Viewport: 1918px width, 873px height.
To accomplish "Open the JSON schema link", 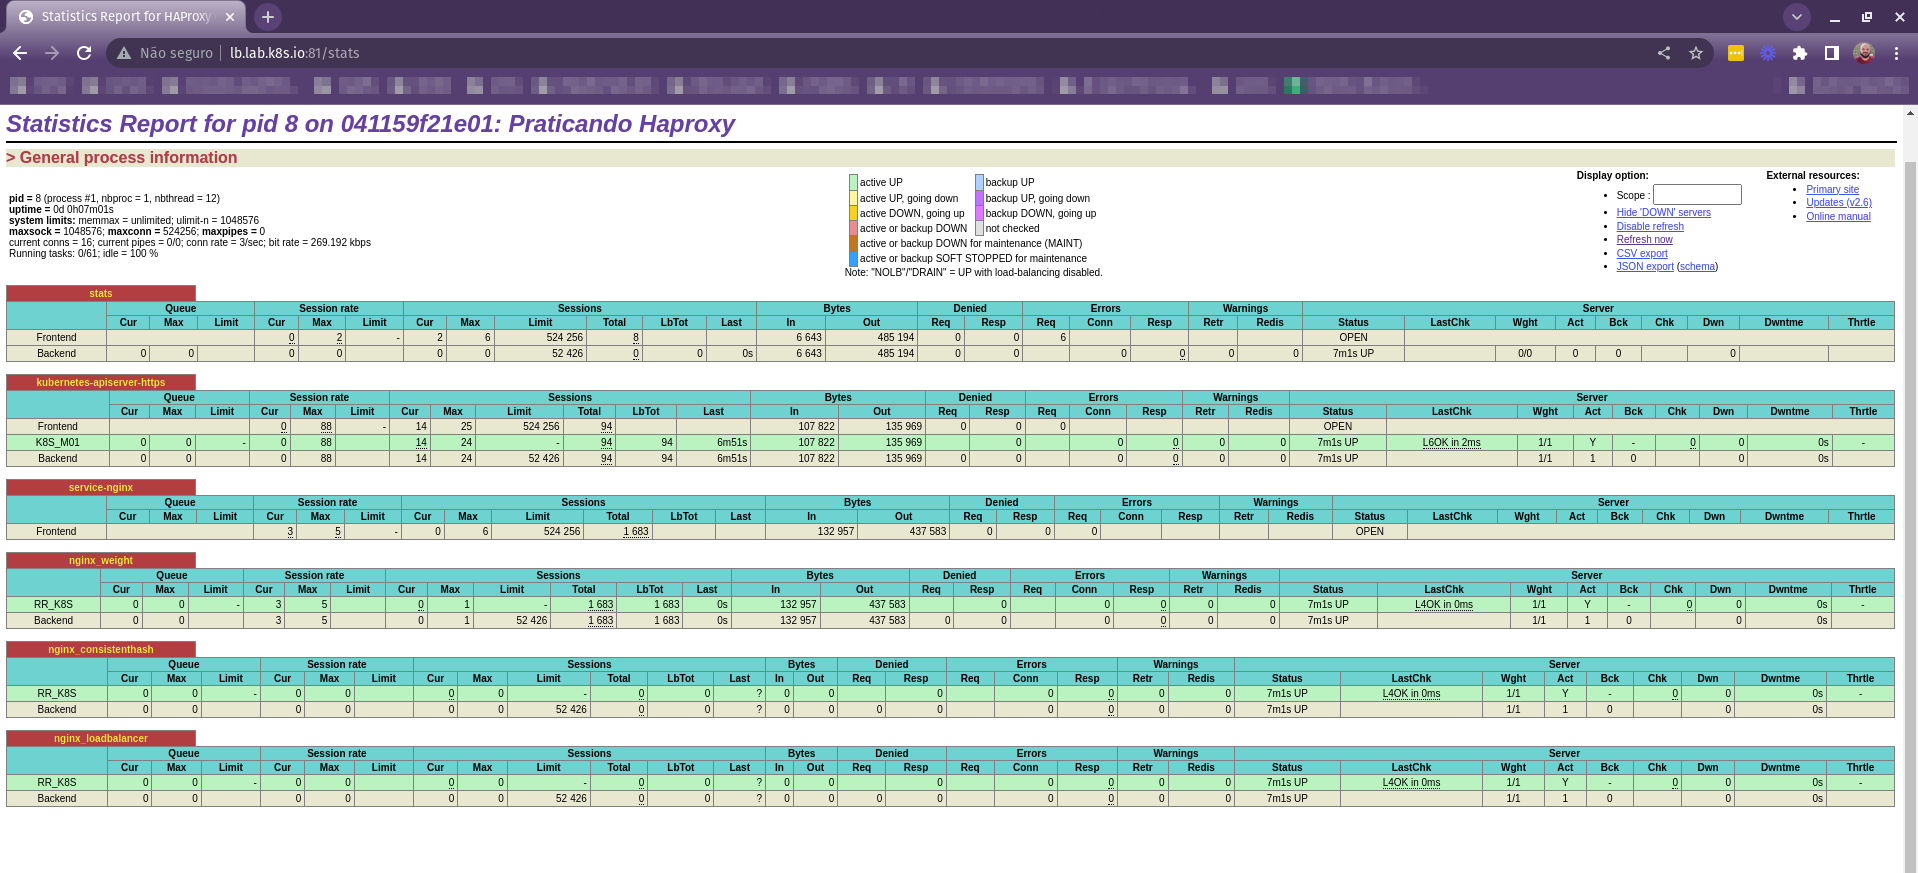I will 1697,267.
